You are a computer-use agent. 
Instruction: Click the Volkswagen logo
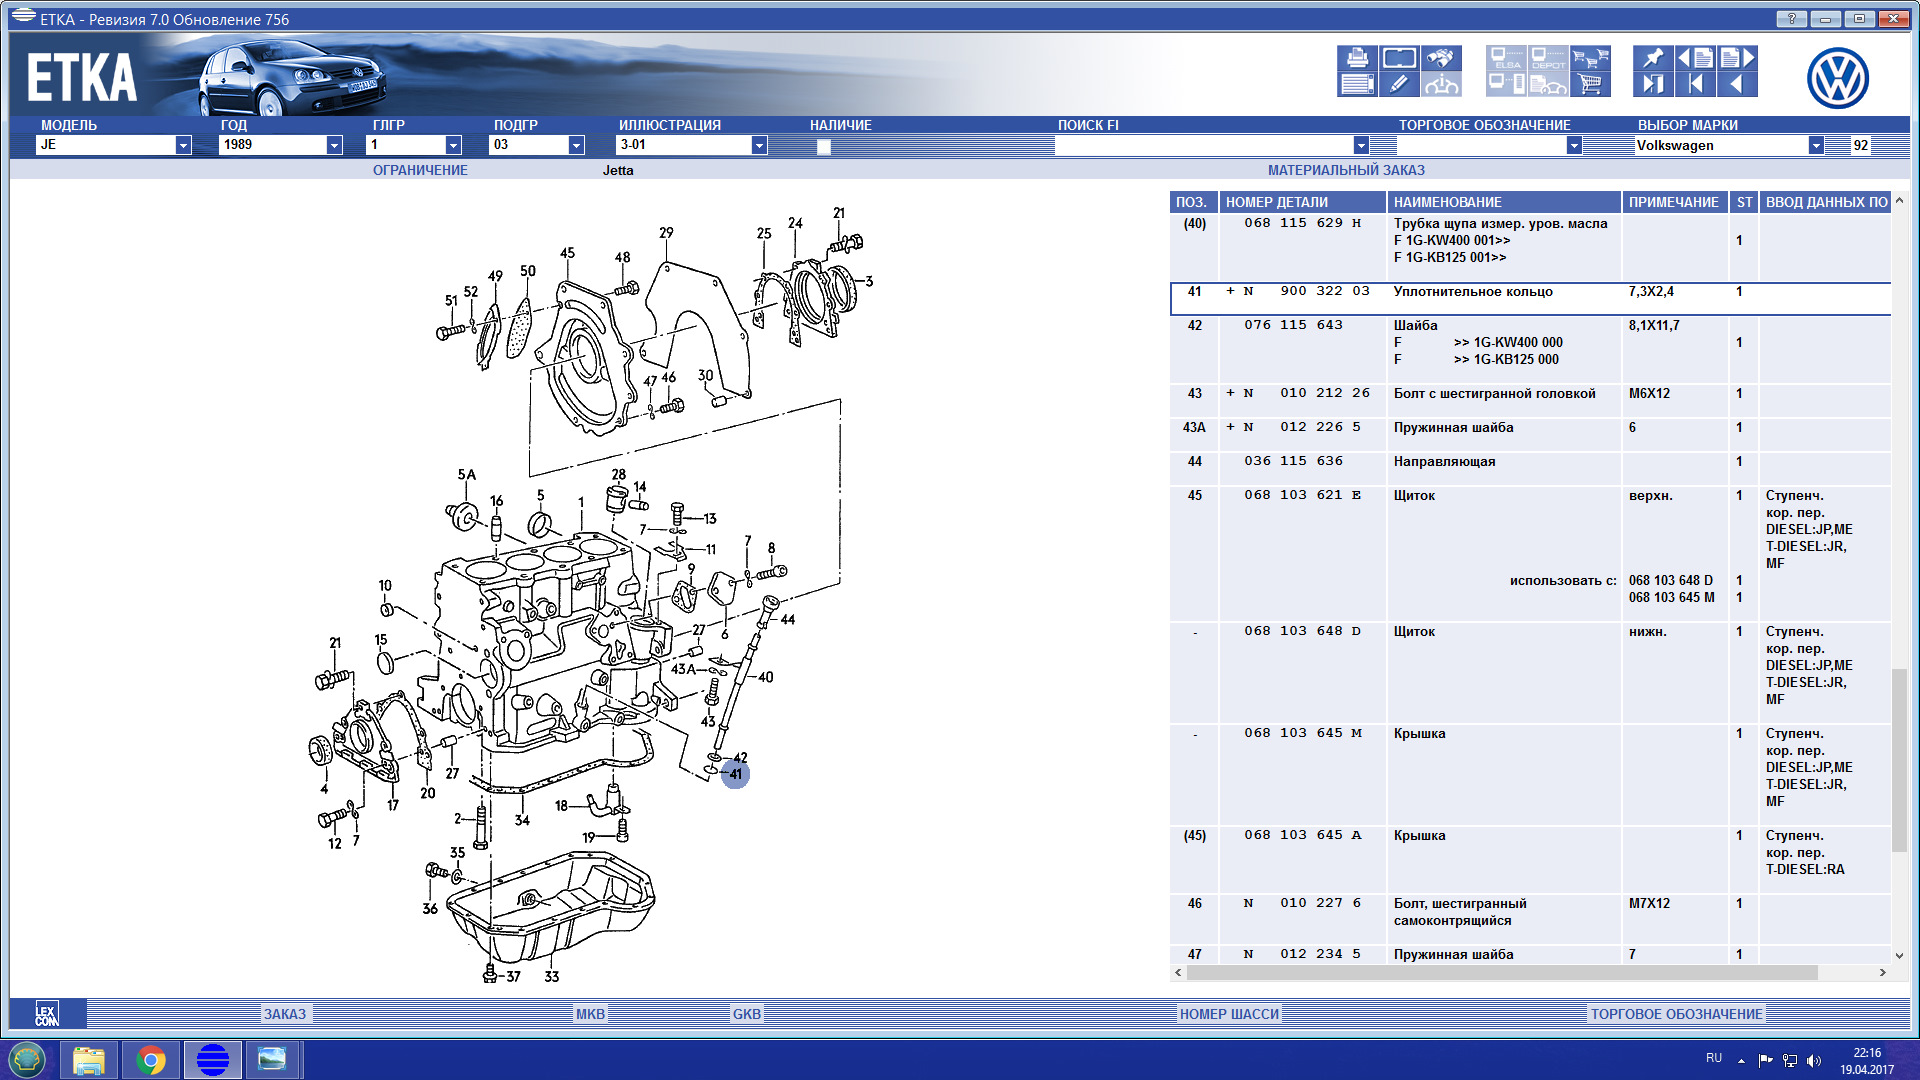(1837, 78)
